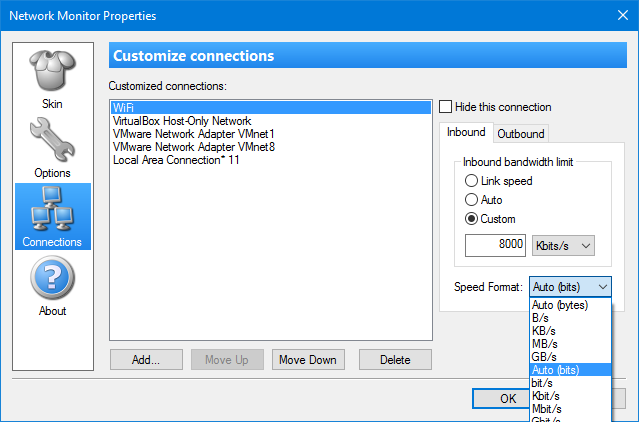This screenshot has height=422, width=639.
Task: Switch to the Inbound tab
Action: (465, 132)
